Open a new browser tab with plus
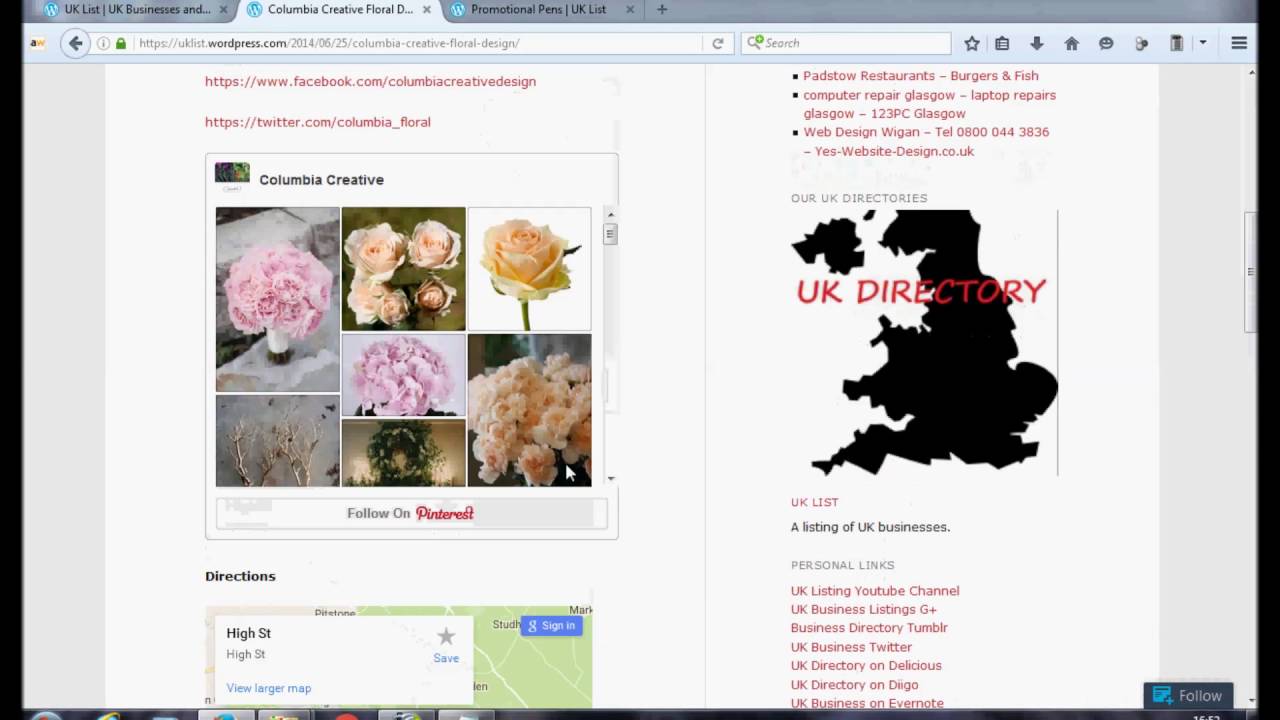Viewport: 1280px width, 720px height. [x=662, y=10]
